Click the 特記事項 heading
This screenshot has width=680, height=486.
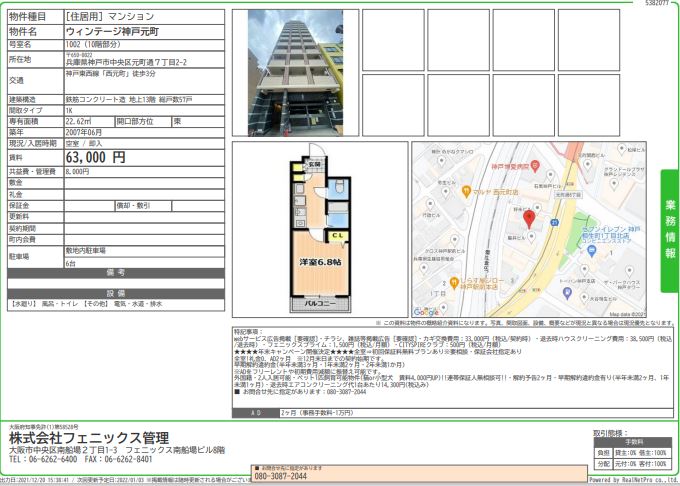(249, 332)
